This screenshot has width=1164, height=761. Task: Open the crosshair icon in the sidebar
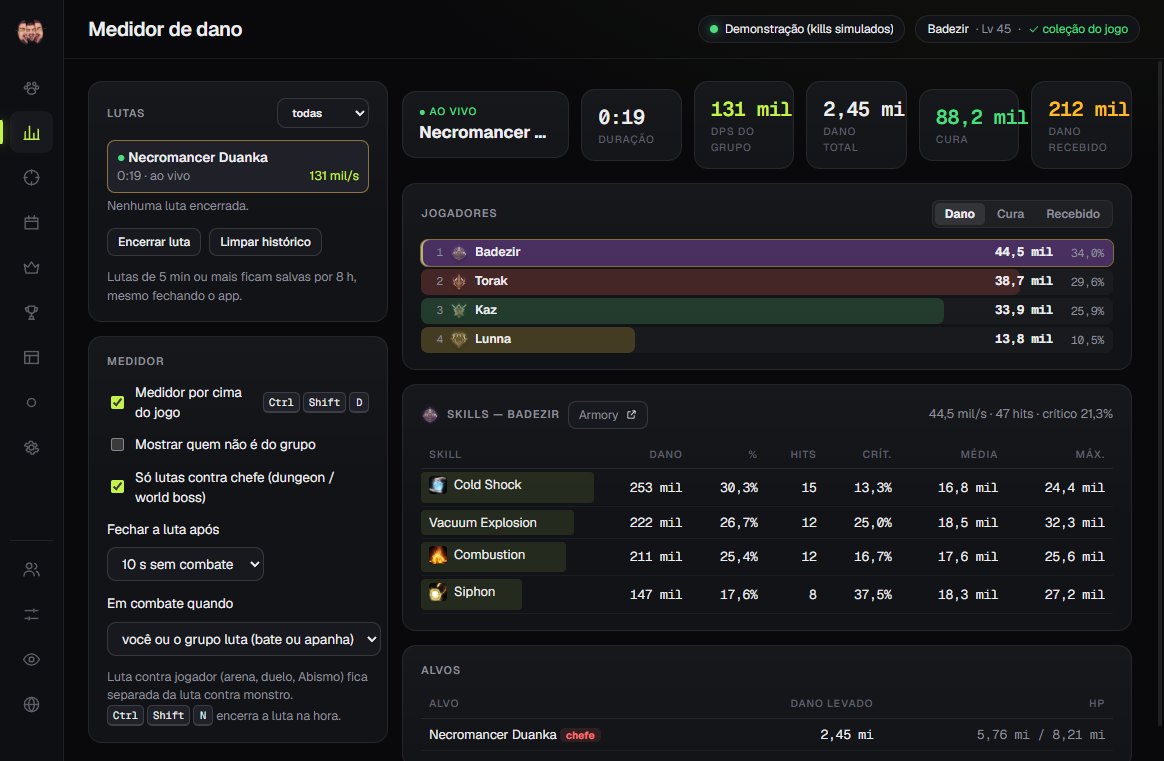(x=31, y=177)
